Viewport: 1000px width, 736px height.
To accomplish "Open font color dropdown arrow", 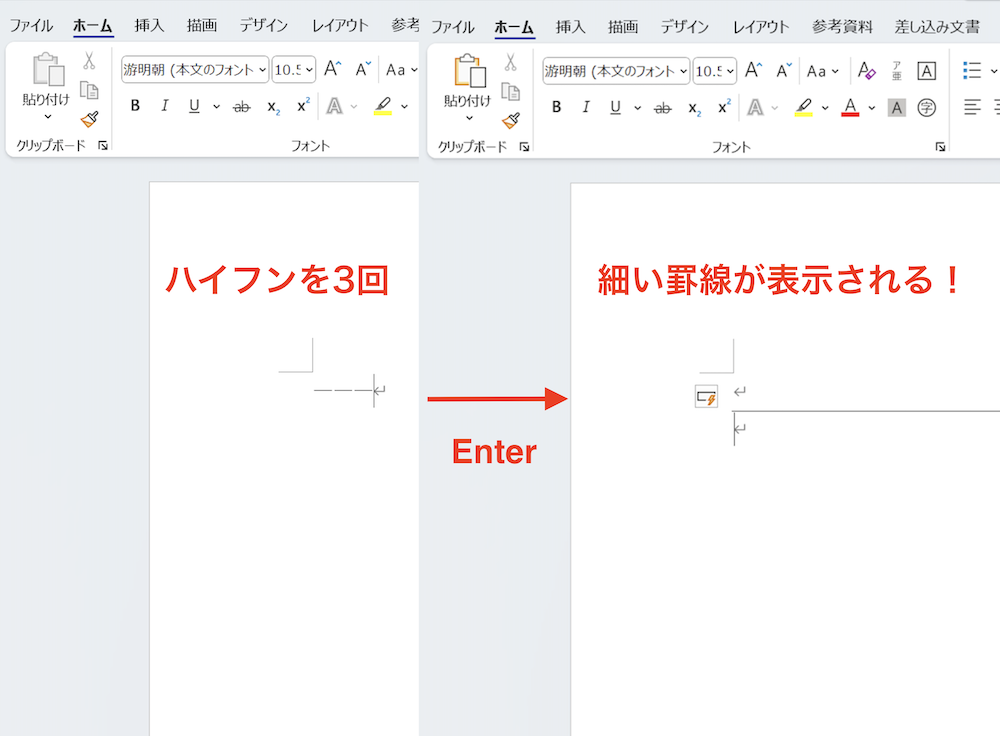I will [x=872, y=108].
